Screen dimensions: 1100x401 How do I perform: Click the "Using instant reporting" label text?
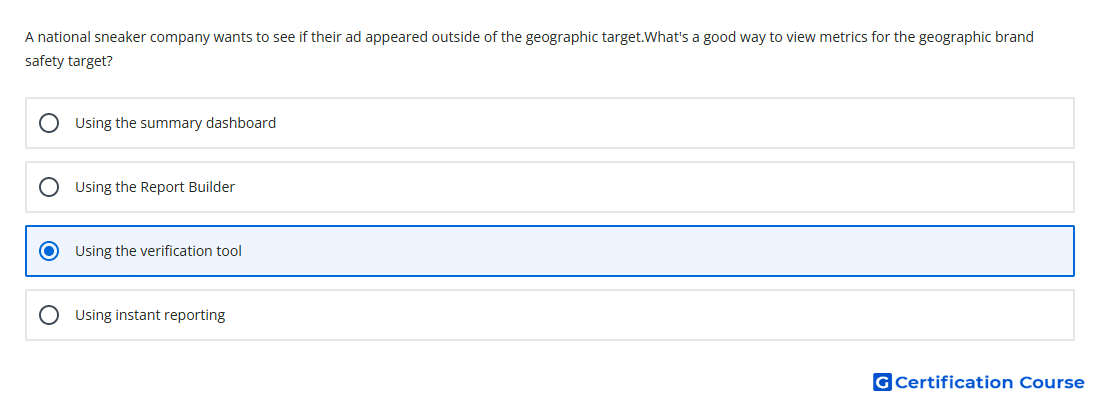(x=150, y=315)
